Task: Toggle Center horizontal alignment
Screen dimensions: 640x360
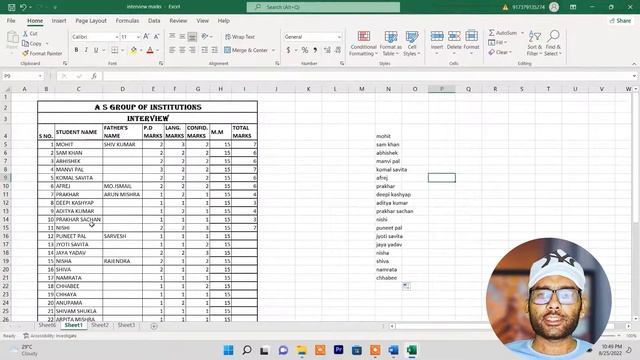Action: click(x=182, y=50)
